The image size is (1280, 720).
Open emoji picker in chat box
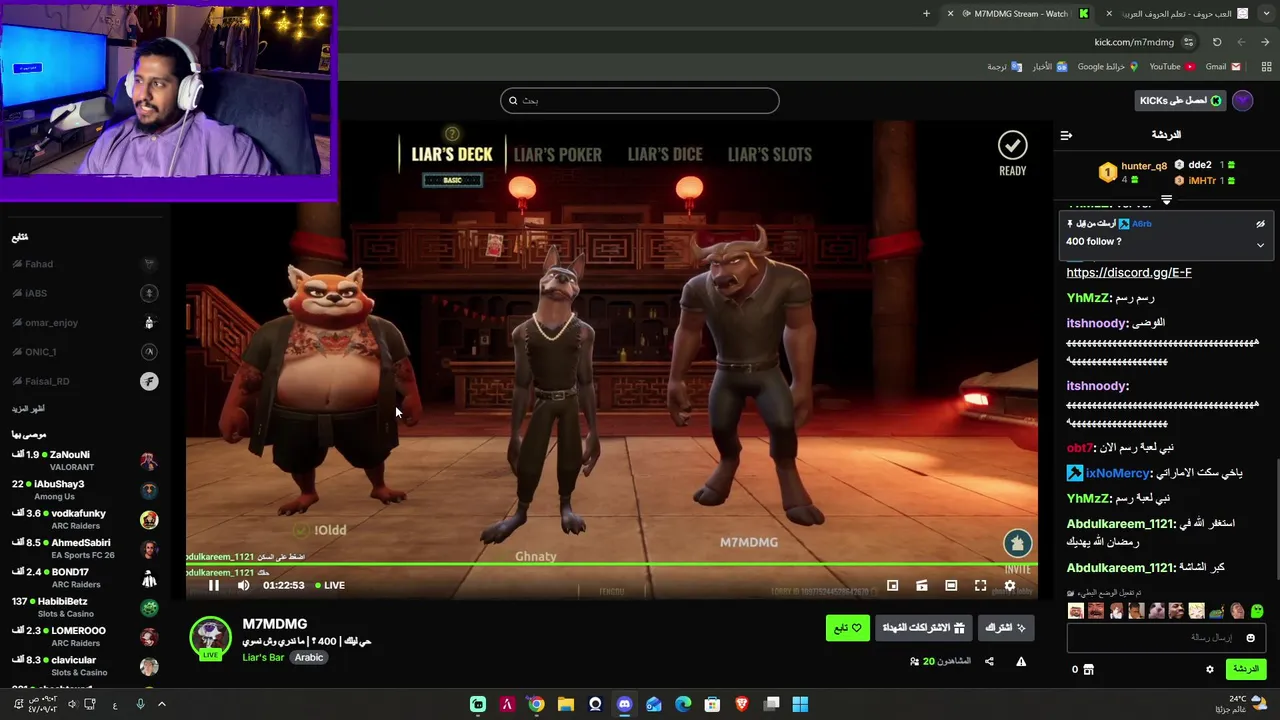pyautogui.click(x=1250, y=637)
